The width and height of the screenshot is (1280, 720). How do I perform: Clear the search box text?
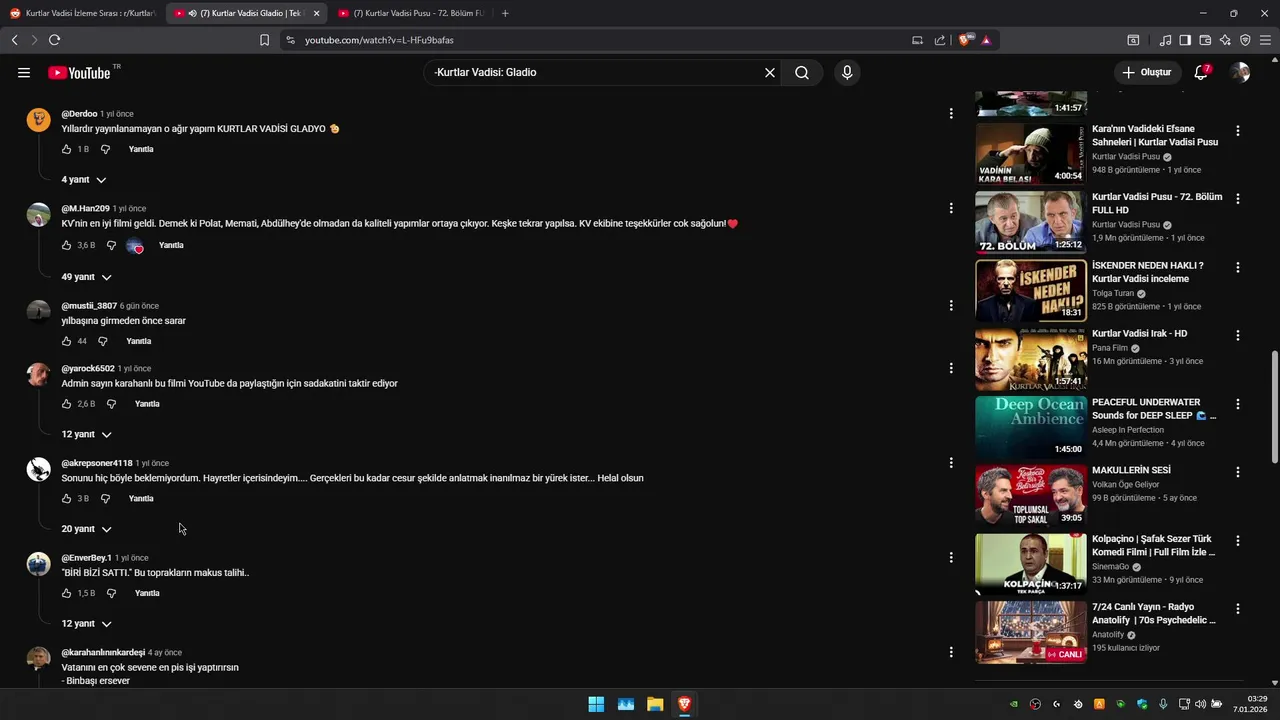tap(770, 72)
